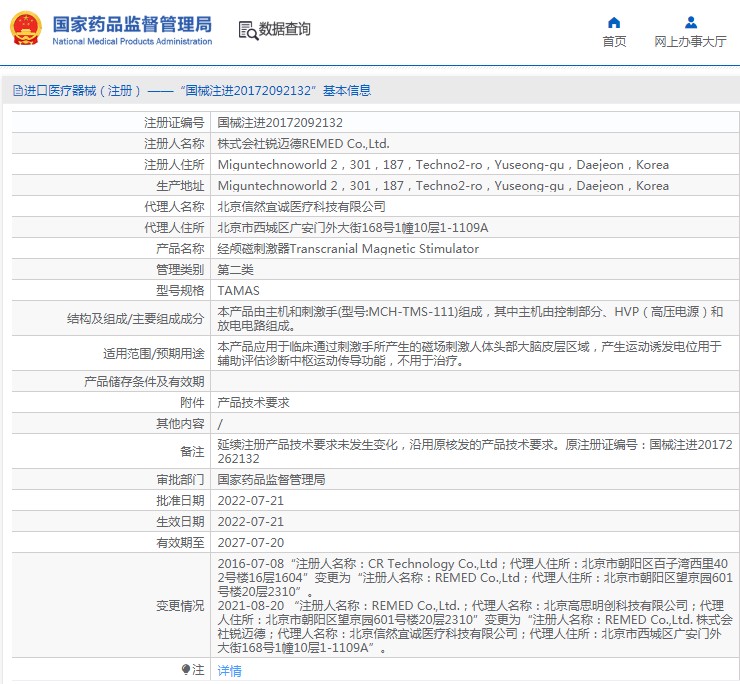The image size is (740, 684).
Task: Click the approval date 2022-07-21 next to 批准日期
Action: [251, 500]
